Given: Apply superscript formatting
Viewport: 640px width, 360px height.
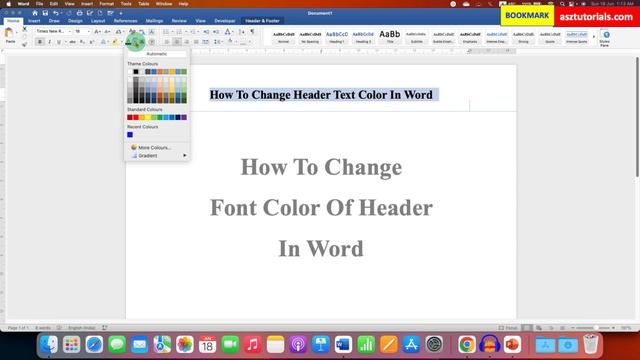Looking at the screenshot, I should (92, 42).
